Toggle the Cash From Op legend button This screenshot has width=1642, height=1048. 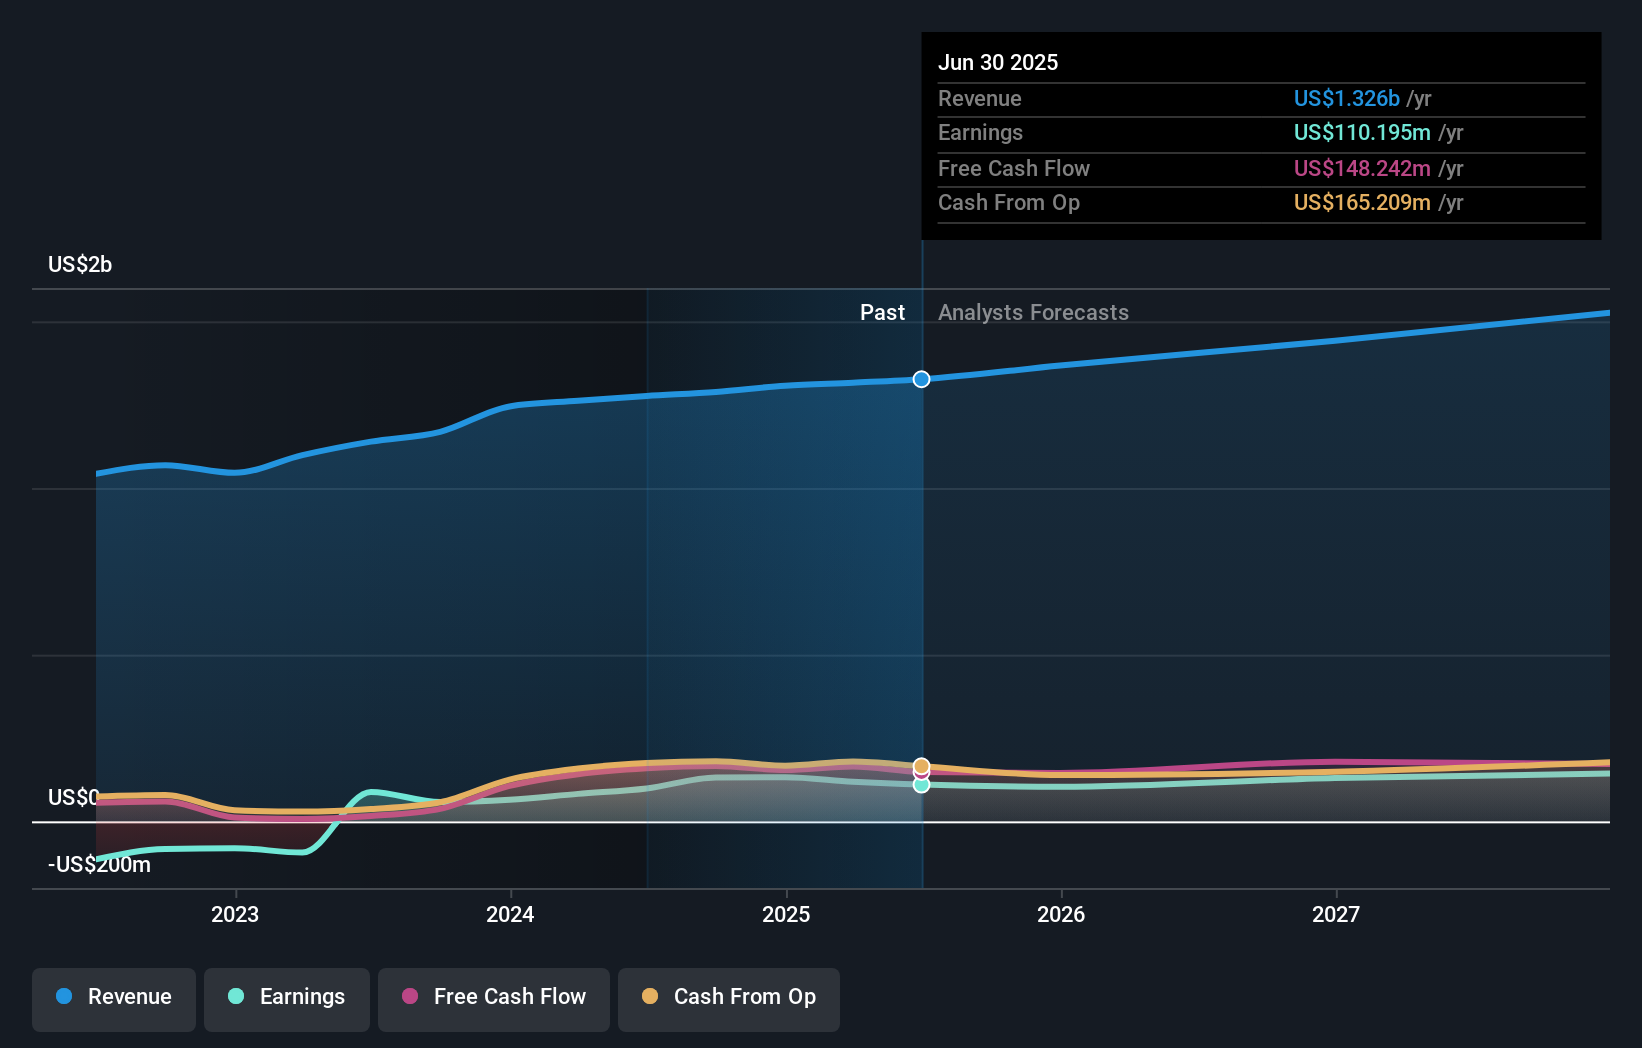[729, 999]
